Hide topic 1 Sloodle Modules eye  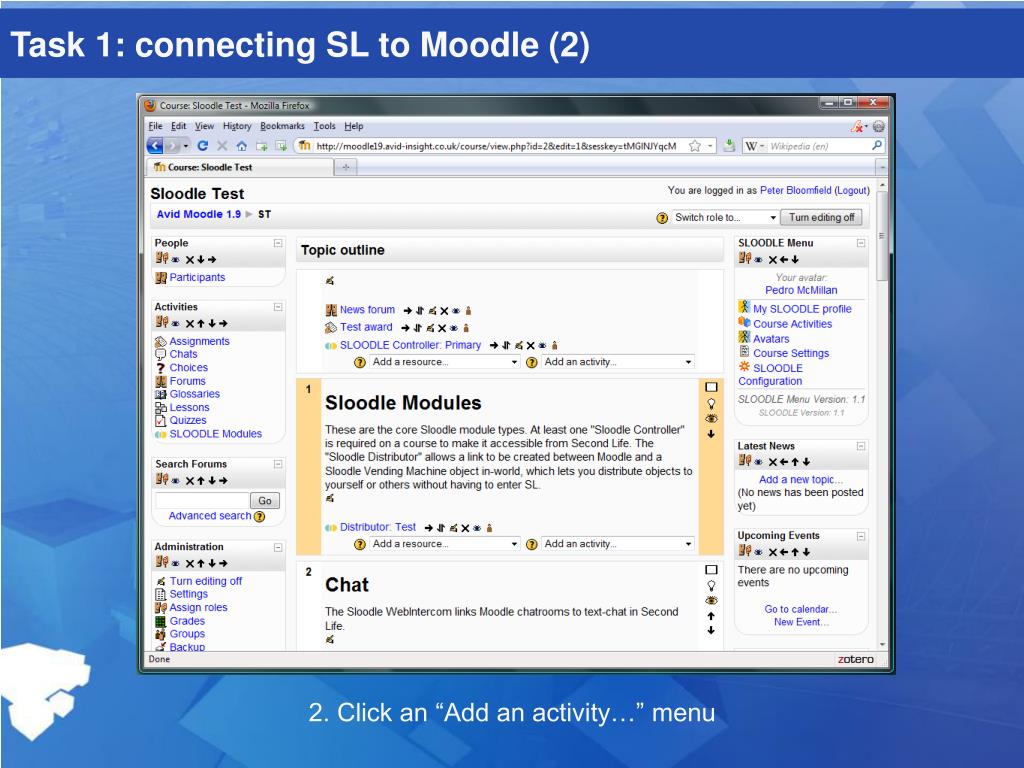tap(711, 419)
